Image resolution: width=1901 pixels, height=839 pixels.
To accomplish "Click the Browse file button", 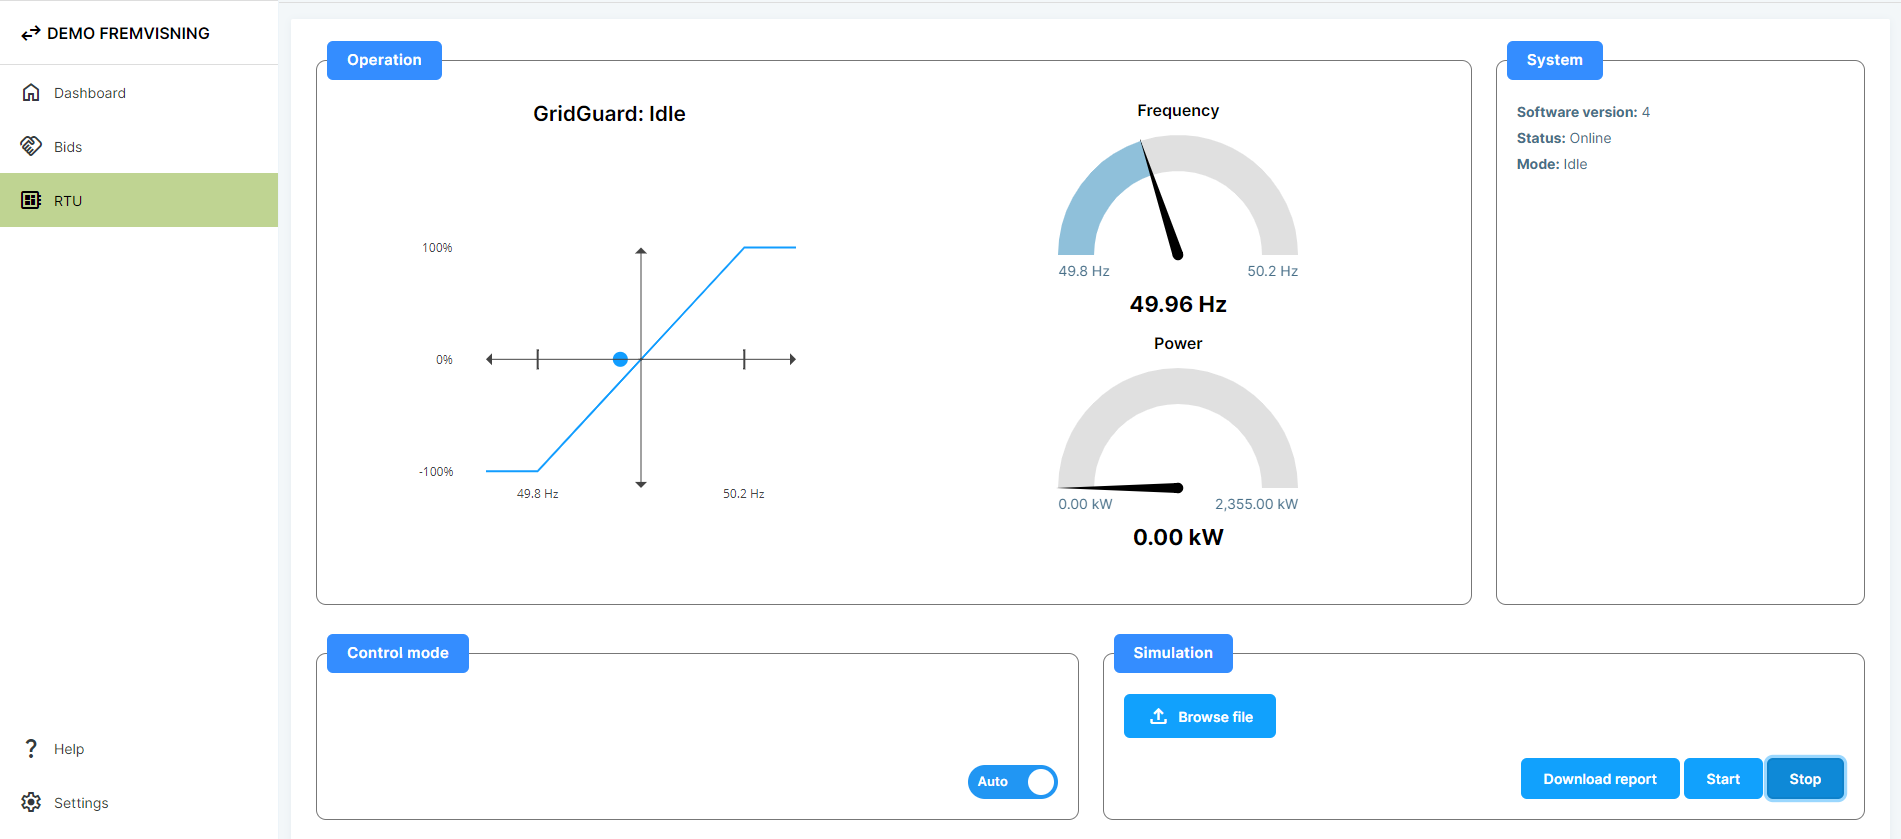I will point(1199,716).
